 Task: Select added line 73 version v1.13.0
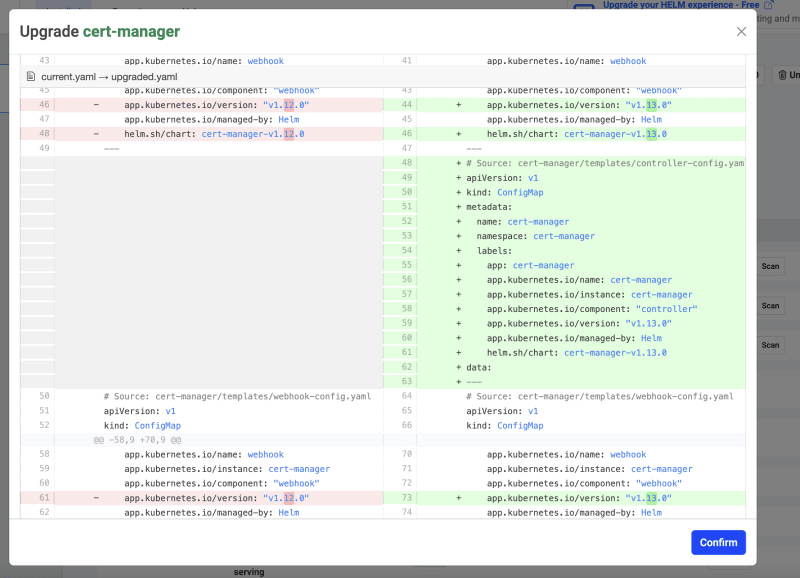tap(564, 498)
